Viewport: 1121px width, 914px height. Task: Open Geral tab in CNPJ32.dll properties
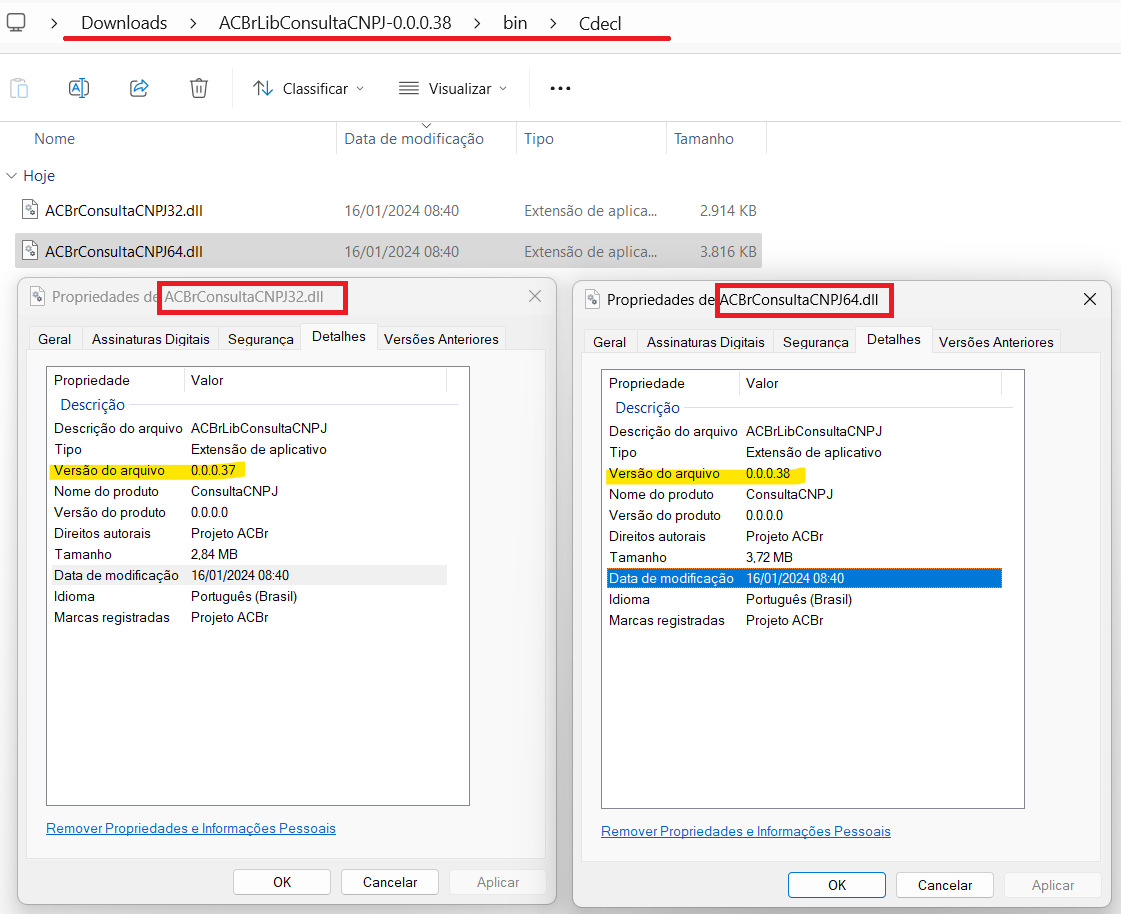[54, 339]
